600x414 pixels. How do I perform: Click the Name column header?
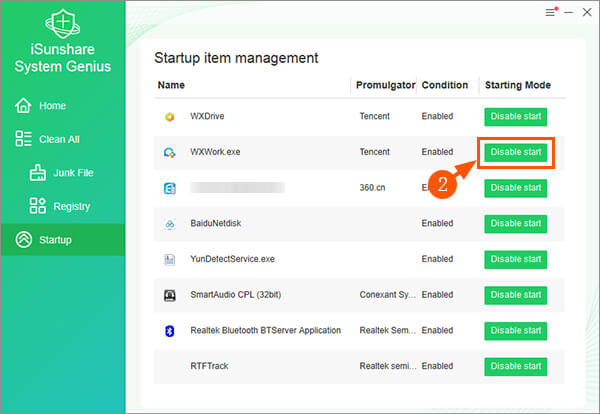click(x=171, y=85)
